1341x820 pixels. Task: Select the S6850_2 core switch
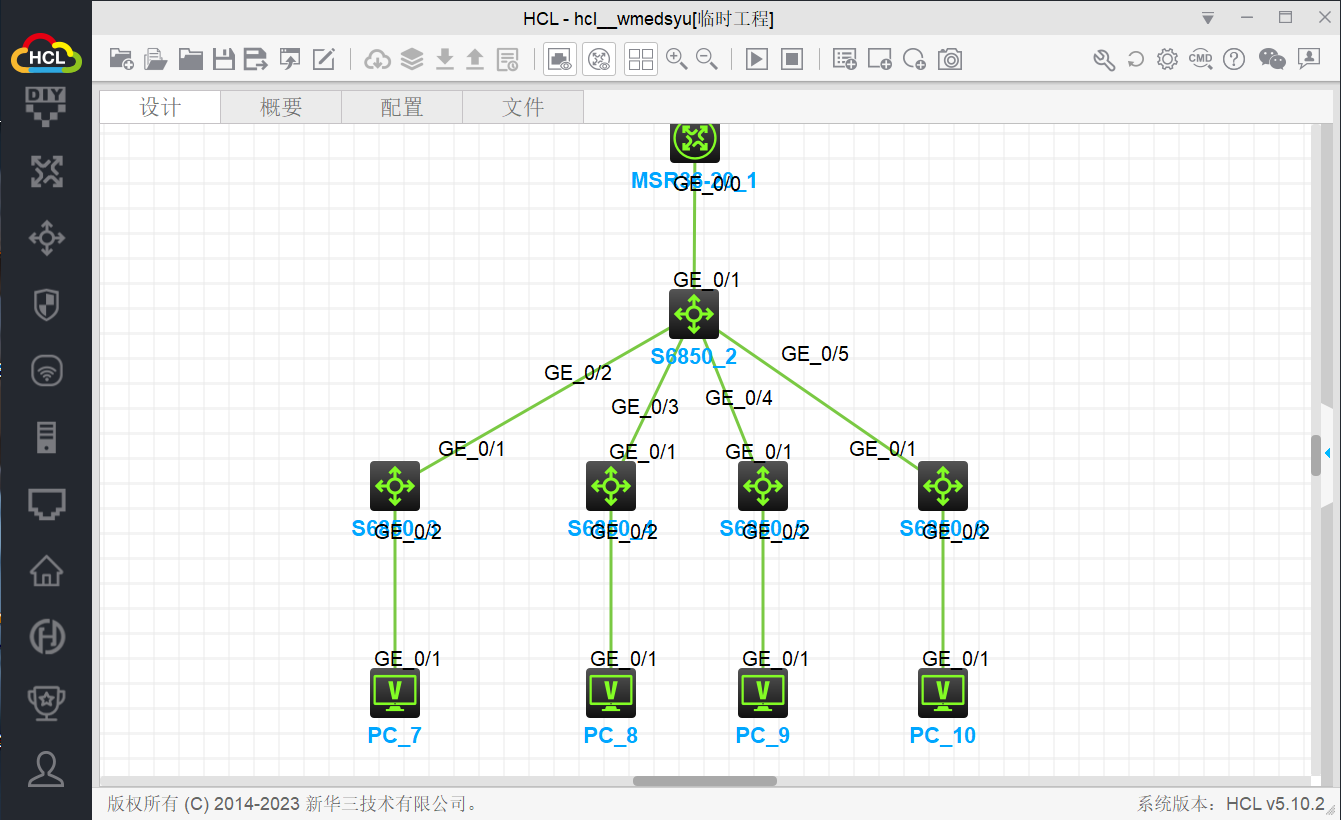[694, 314]
